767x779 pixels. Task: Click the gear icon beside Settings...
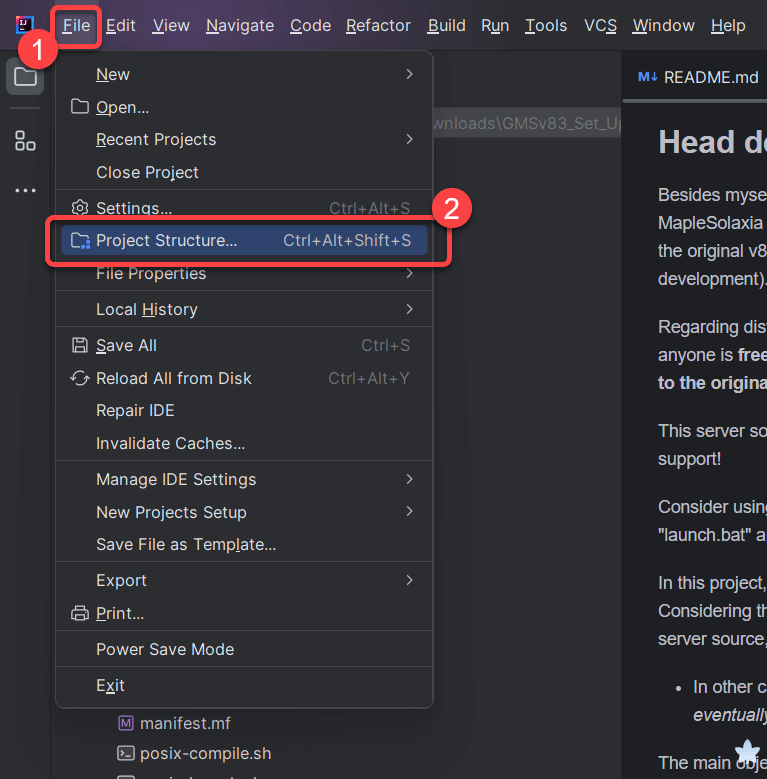point(79,208)
